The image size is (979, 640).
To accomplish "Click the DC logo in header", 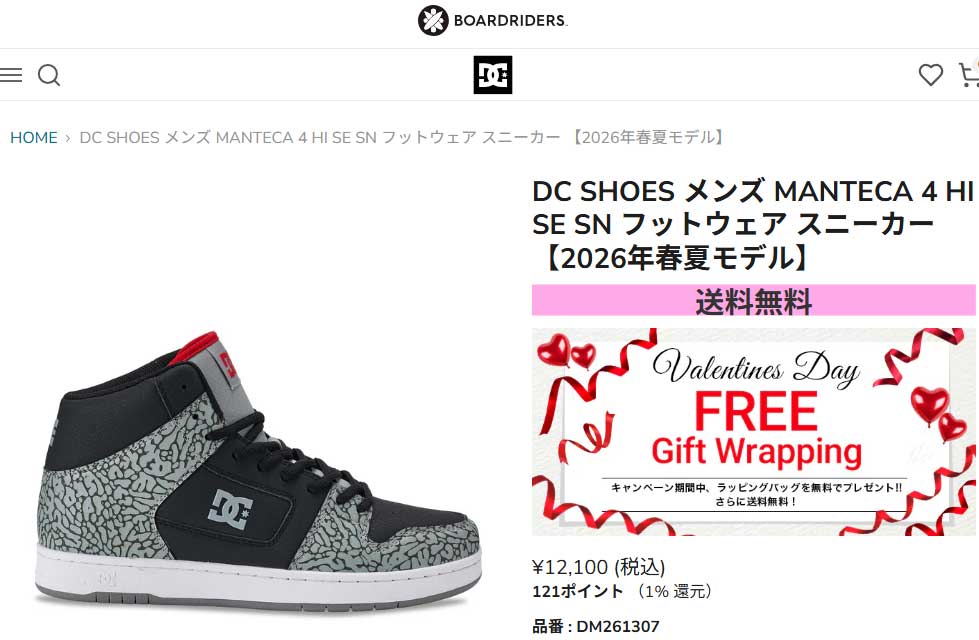I will coord(493,75).
